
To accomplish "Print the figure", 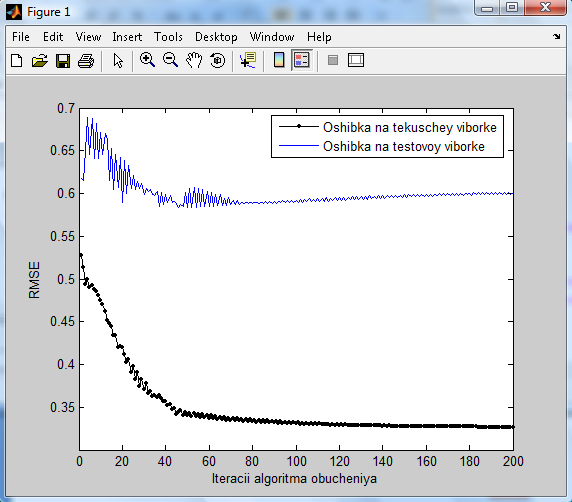I will pyautogui.click(x=86, y=61).
